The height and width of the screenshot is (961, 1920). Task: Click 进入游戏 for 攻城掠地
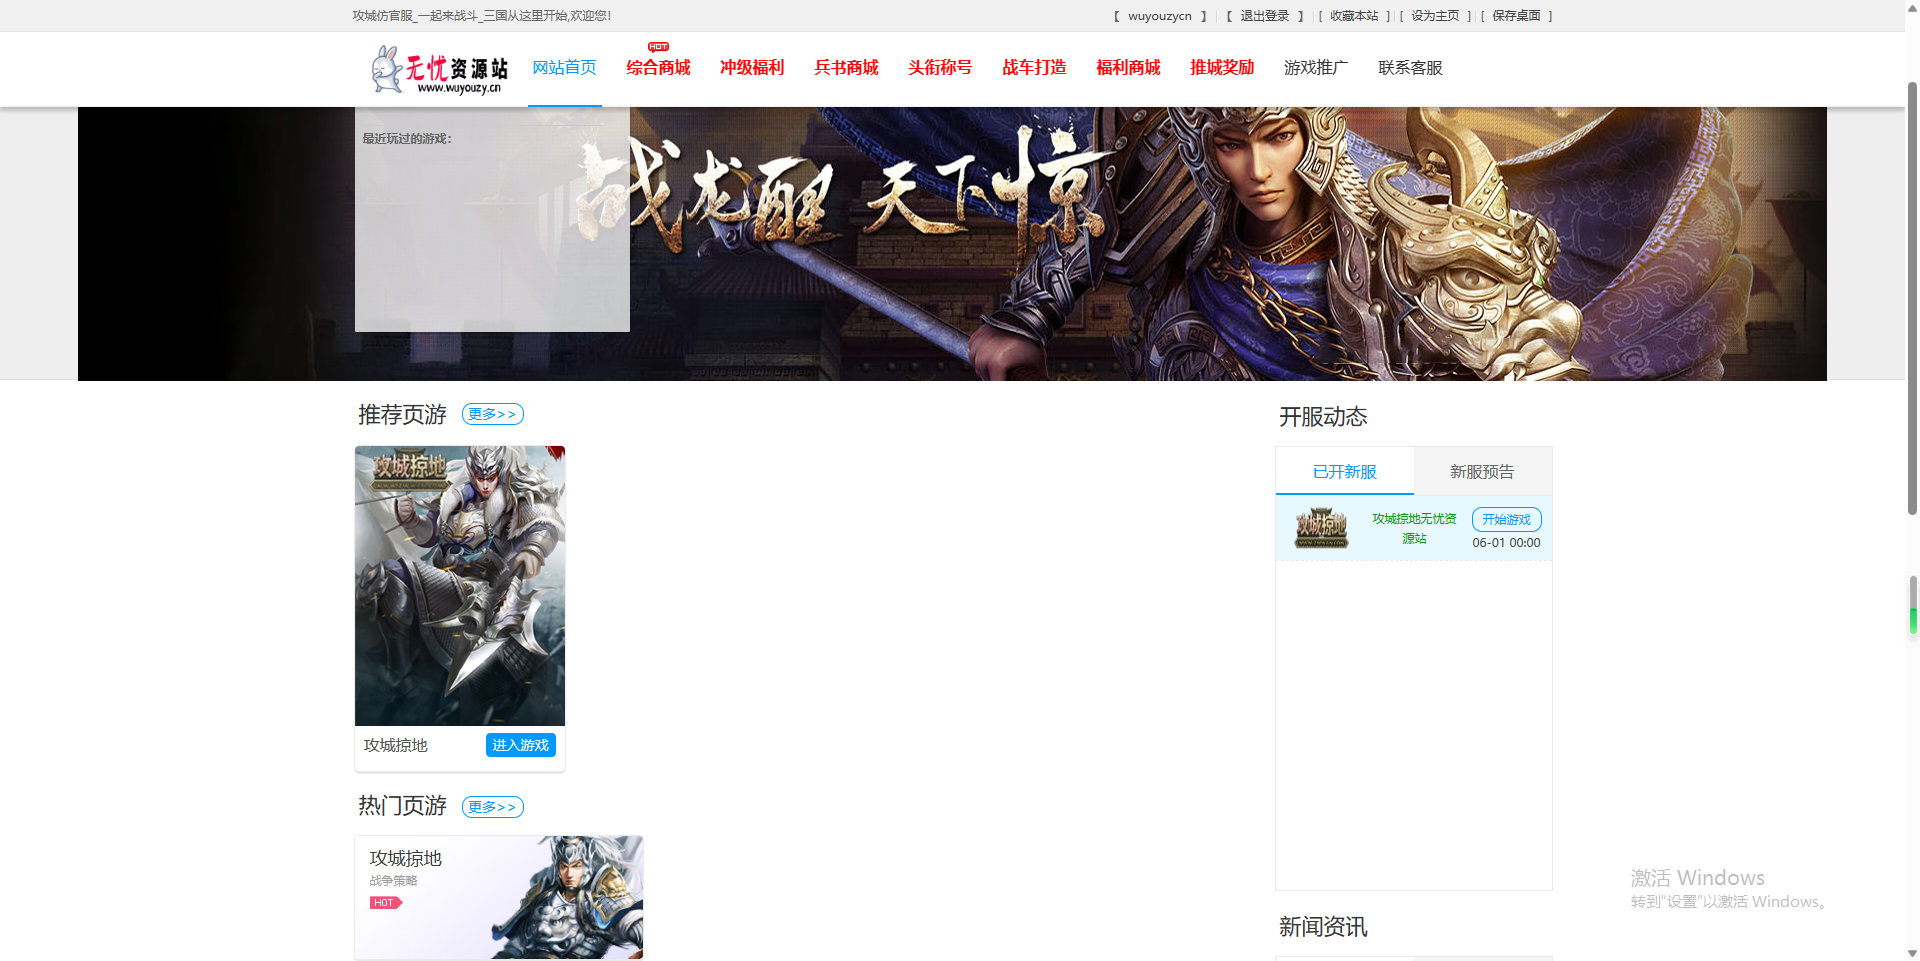pos(521,745)
